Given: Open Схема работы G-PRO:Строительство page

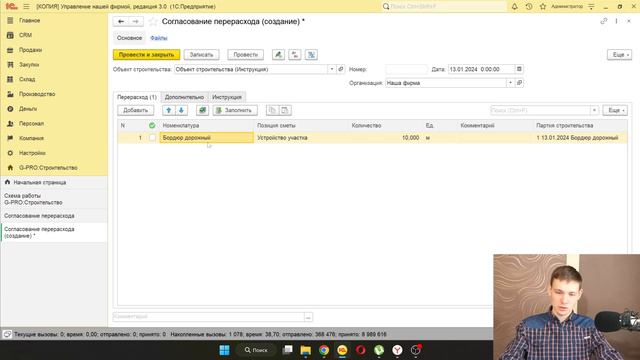Looking at the screenshot, I should [x=54, y=199].
